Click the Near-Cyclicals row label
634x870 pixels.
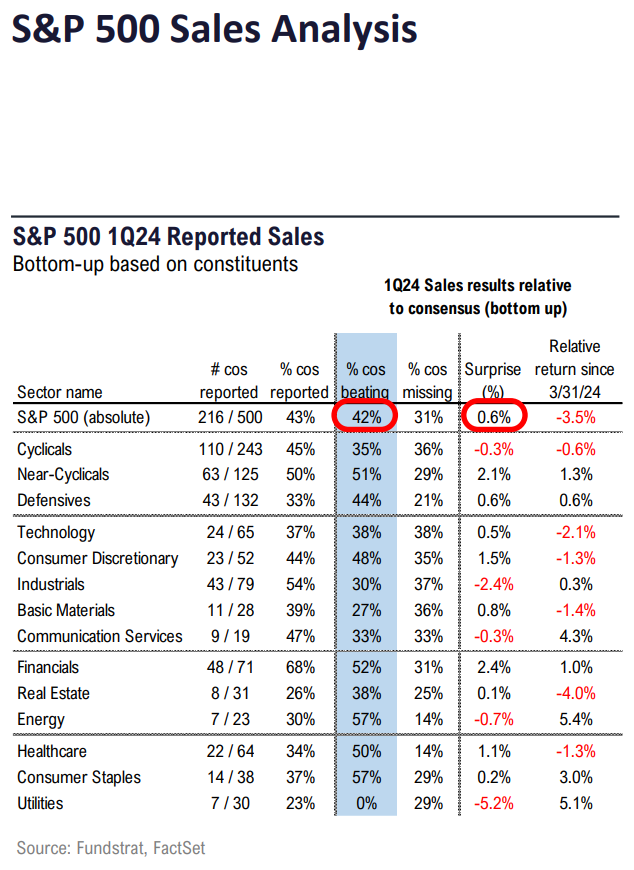(x=63, y=474)
